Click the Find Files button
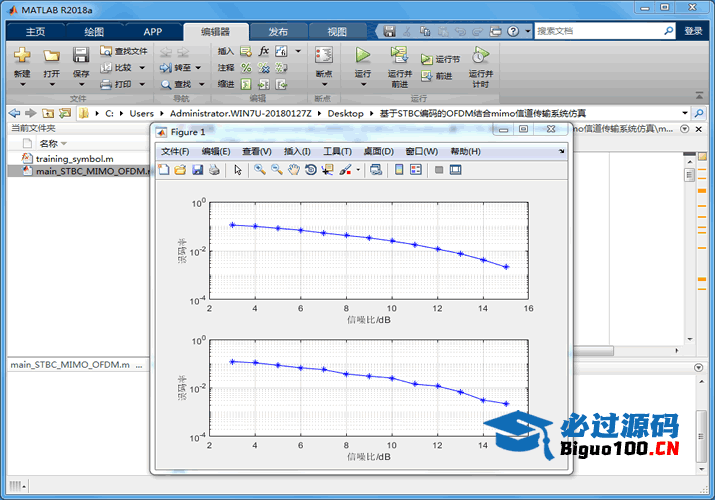The width and height of the screenshot is (715, 500). click(124, 51)
